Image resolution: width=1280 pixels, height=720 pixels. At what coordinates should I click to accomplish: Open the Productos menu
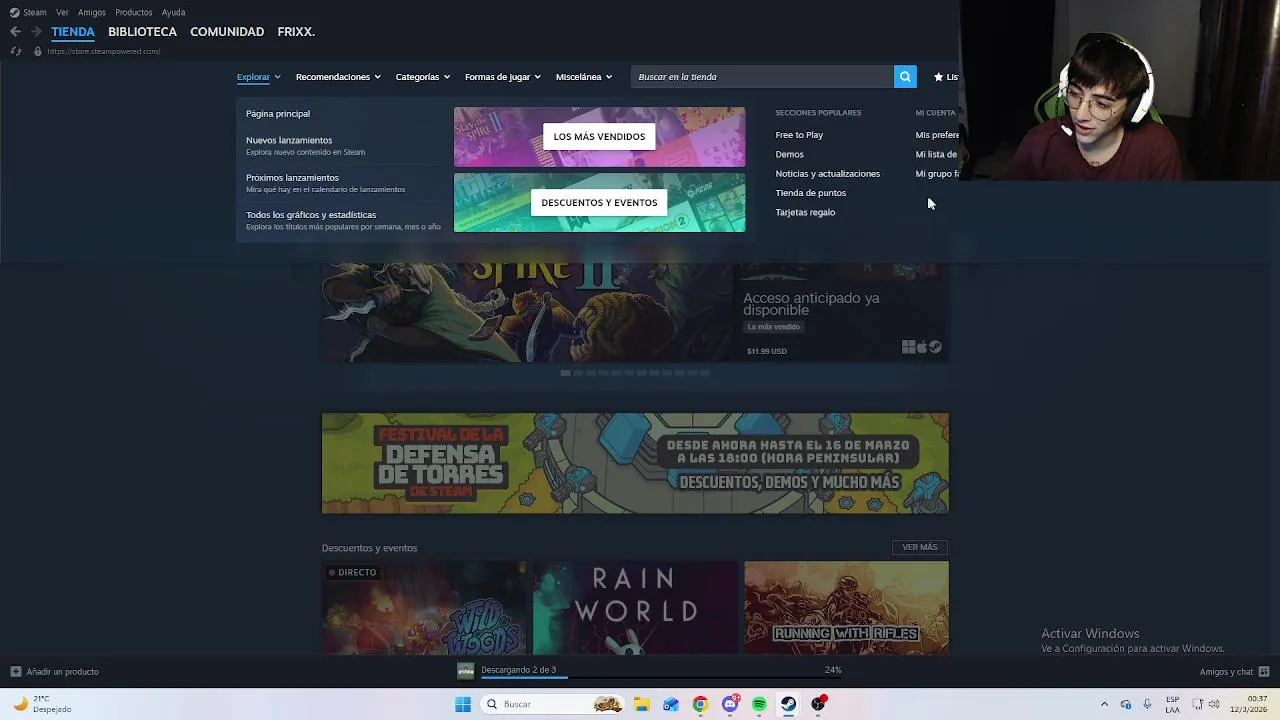[134, 12]
